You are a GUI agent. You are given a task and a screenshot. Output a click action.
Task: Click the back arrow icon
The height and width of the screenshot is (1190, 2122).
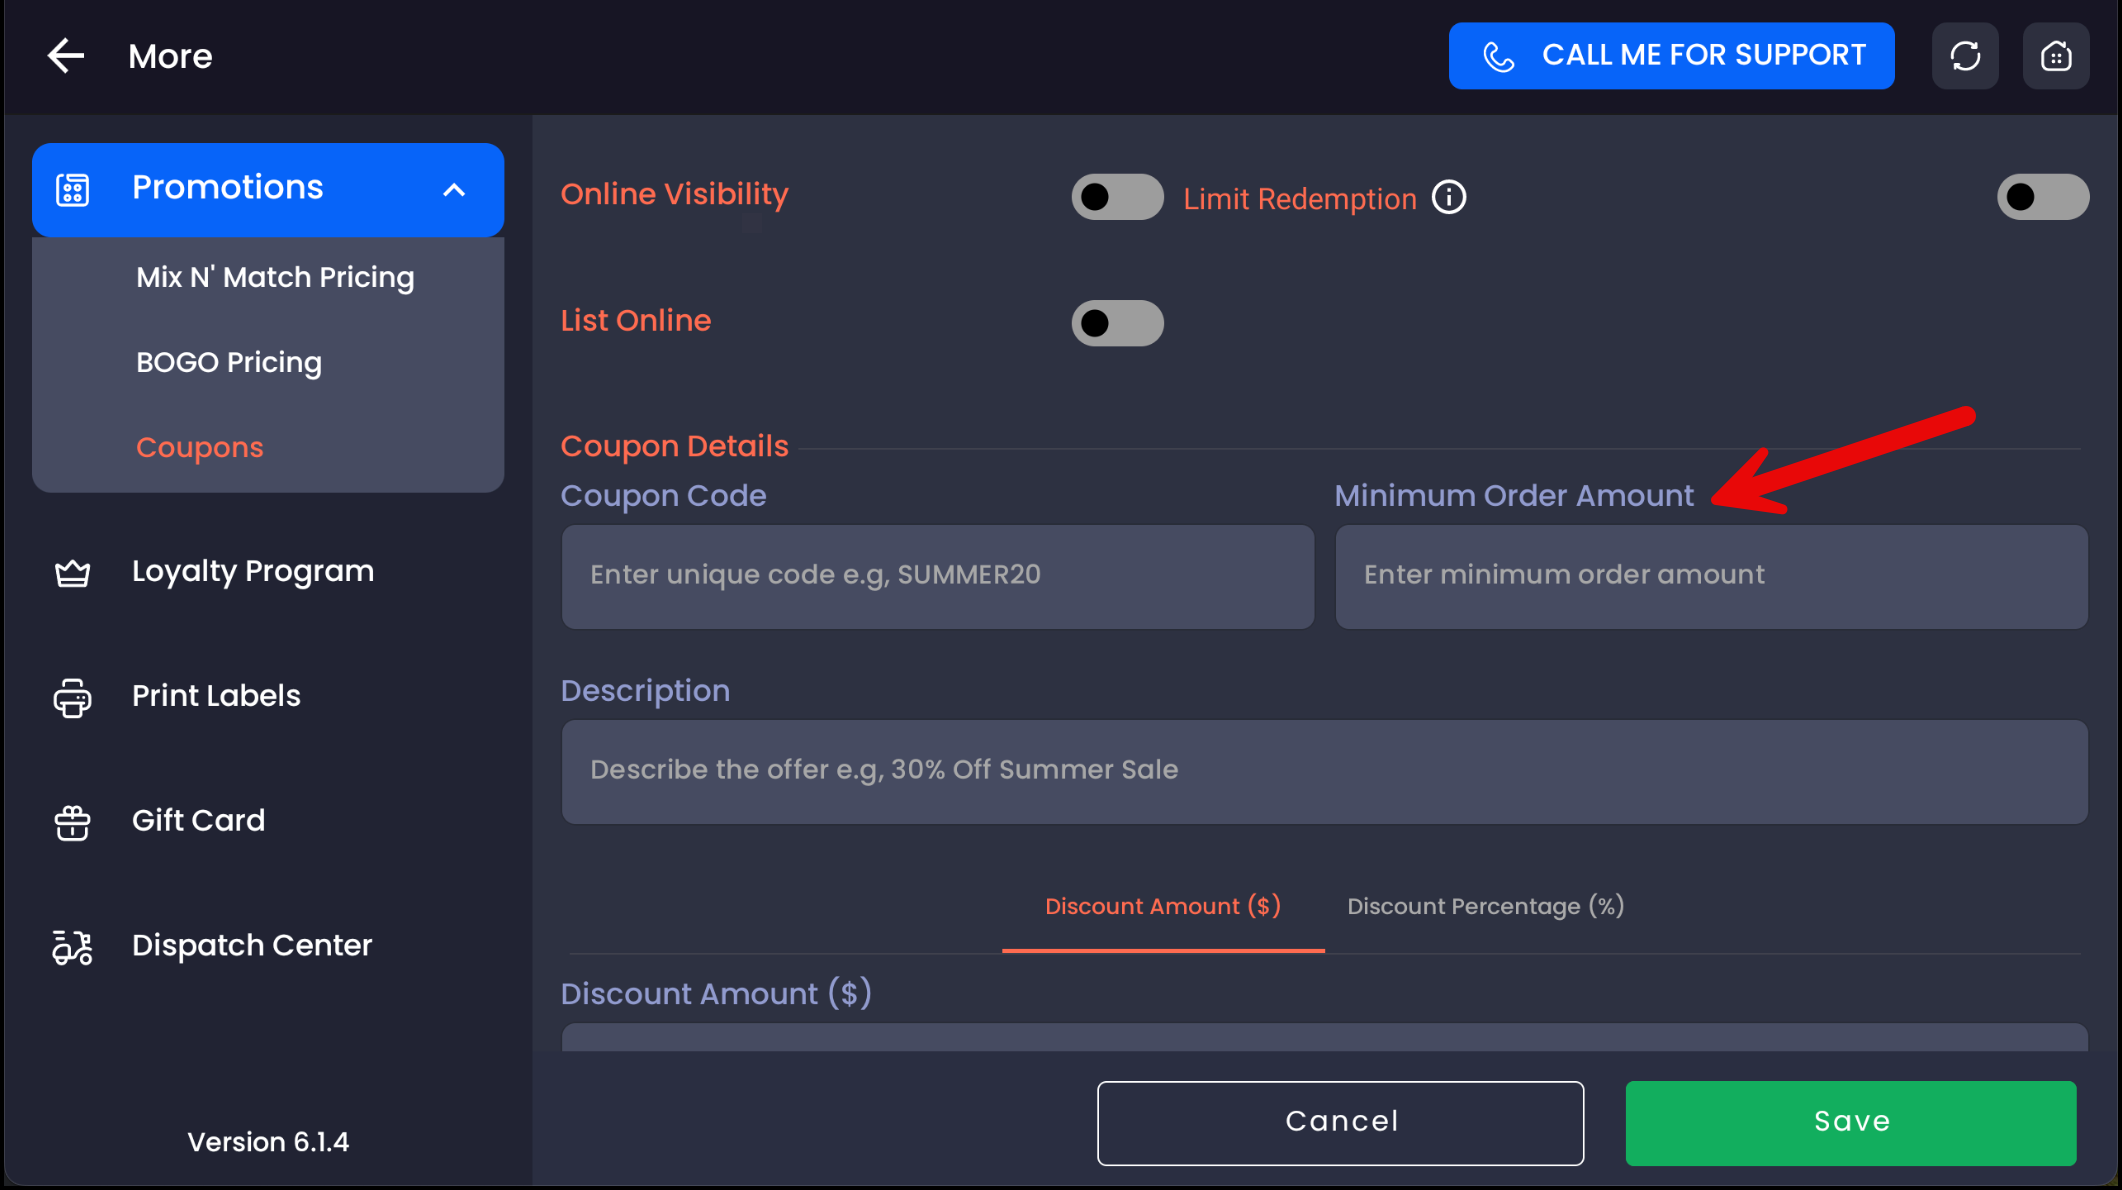[66, 56]
